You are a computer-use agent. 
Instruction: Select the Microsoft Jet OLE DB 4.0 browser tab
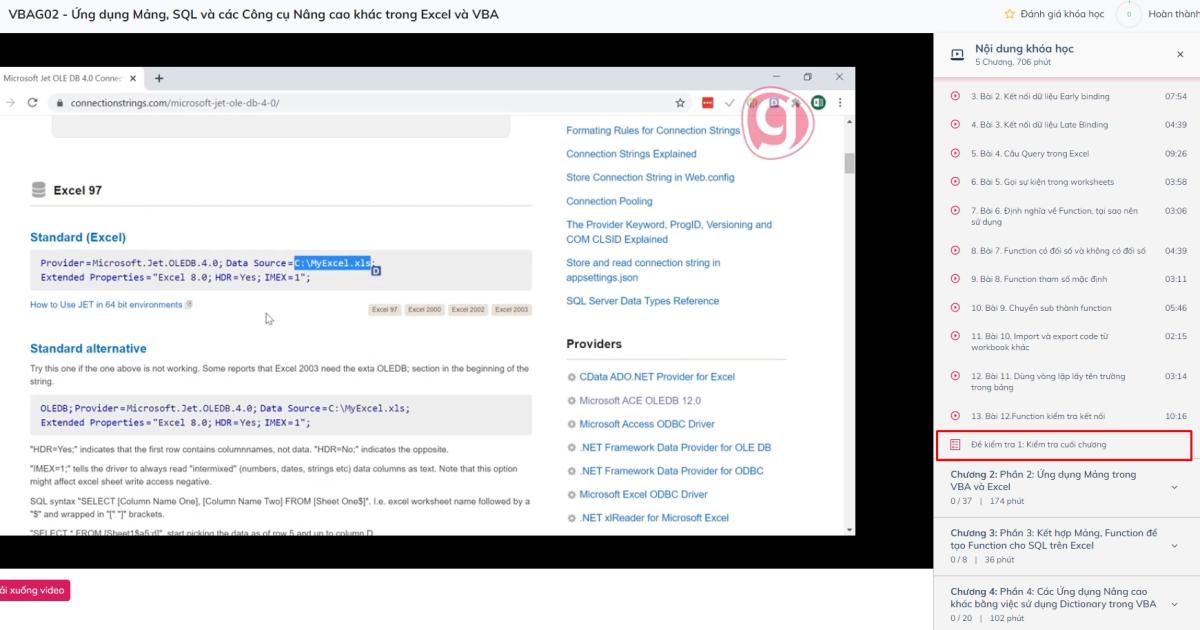click(70, 78)
